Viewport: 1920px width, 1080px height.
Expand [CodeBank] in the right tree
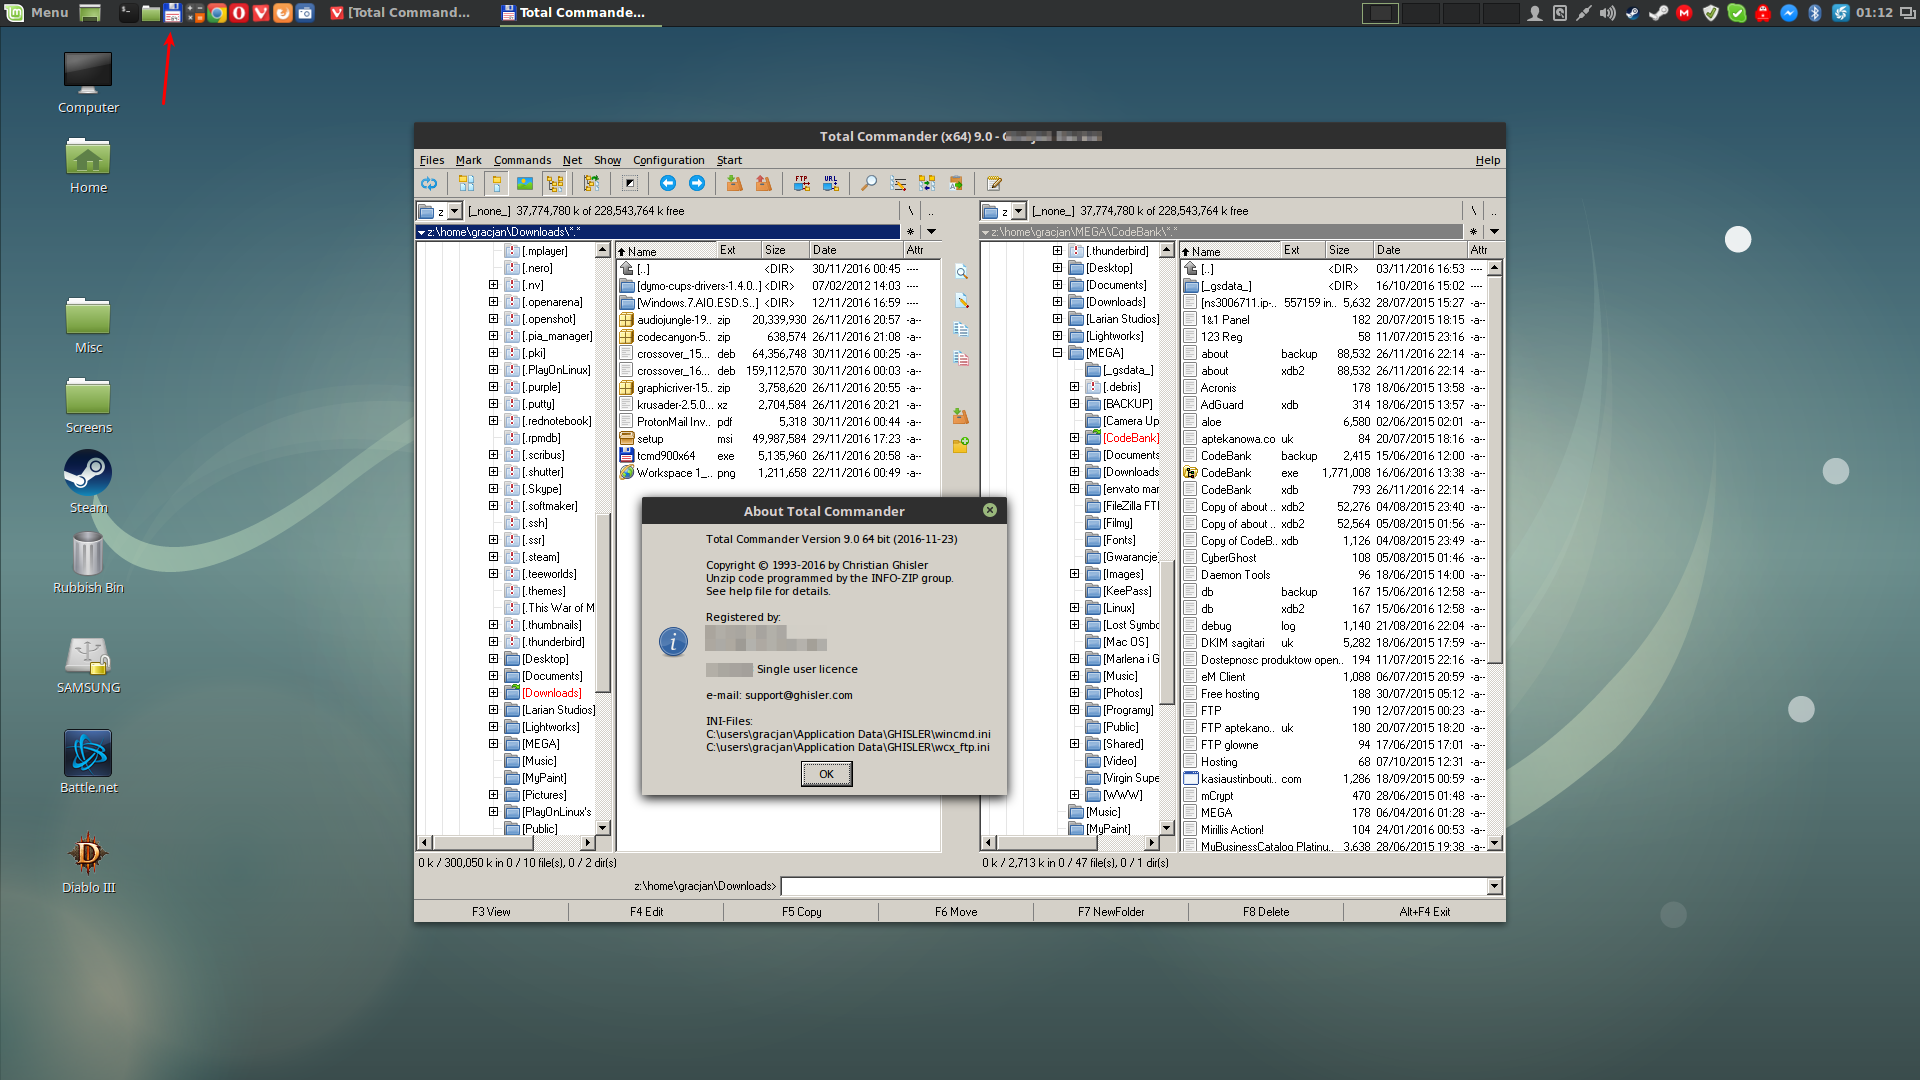(x=1074, y=438)
